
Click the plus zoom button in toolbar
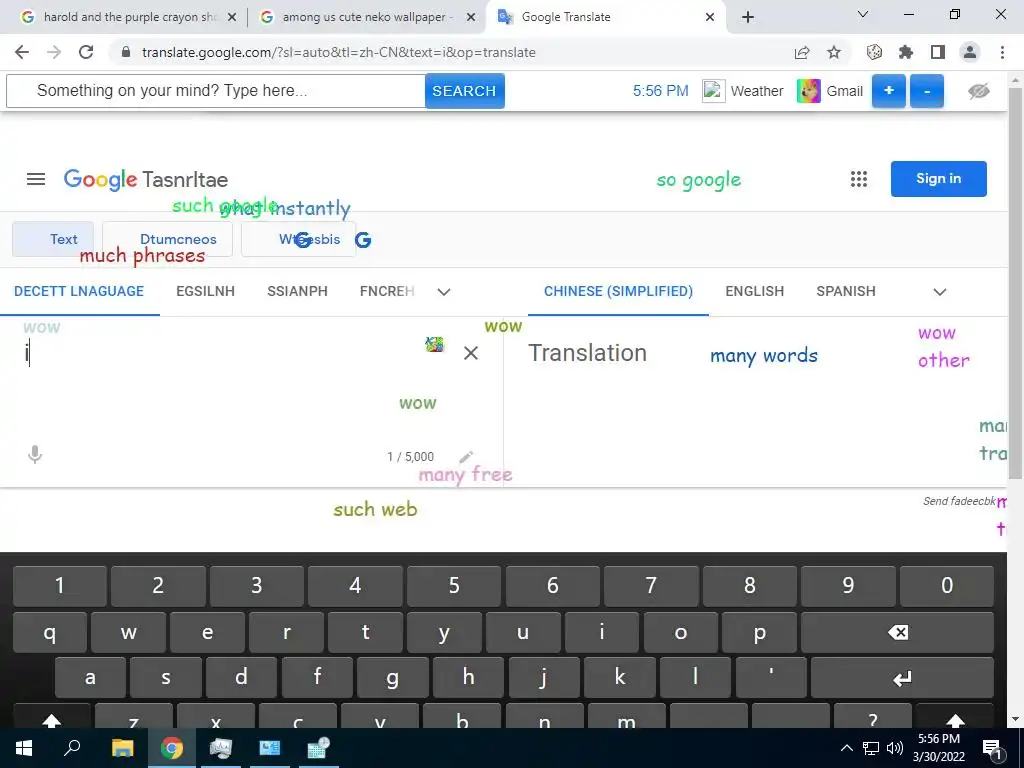(x=889, y=91)
